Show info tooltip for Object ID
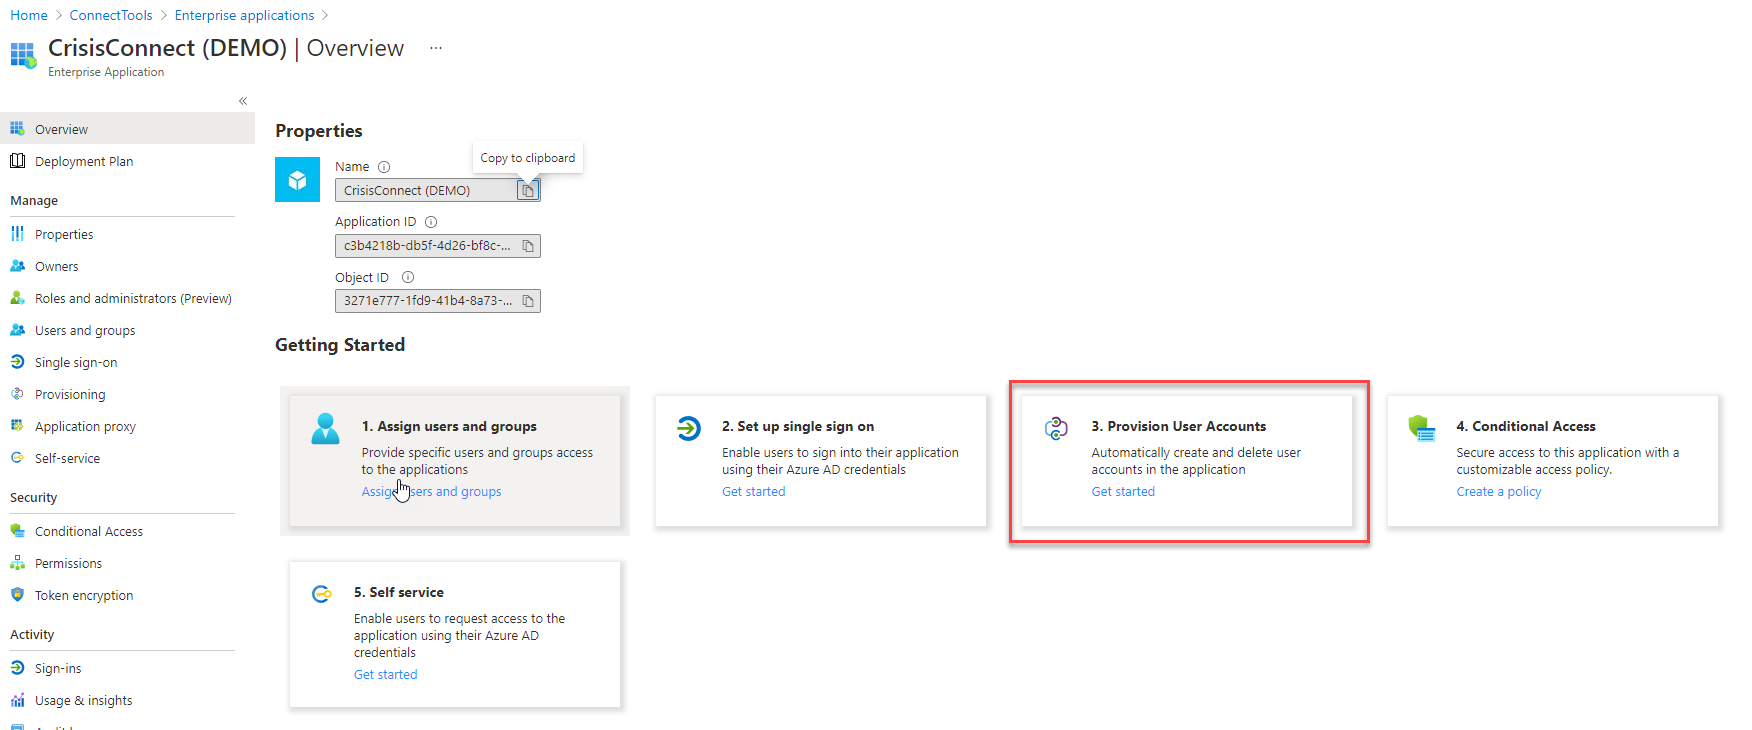1752x730 pixels. [408, 277]
